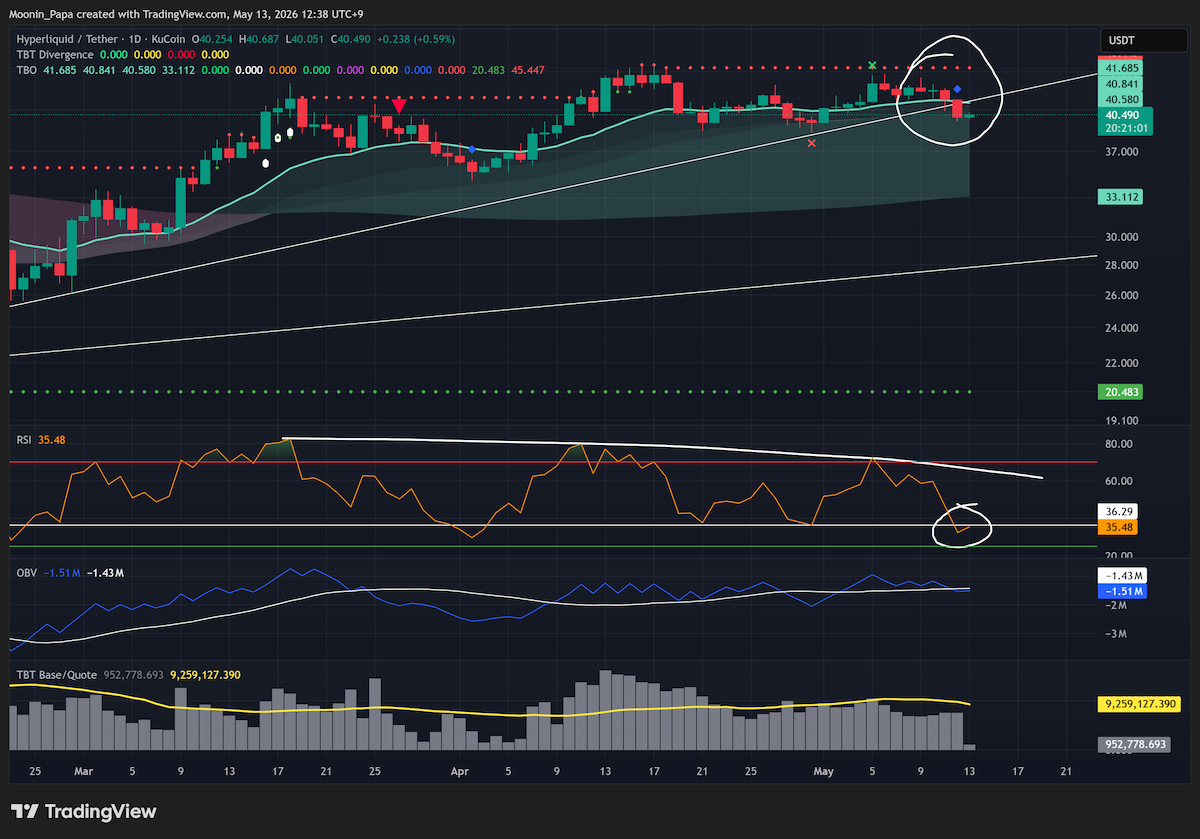Click the red down-triangle signal marker
Screen dimensions: 1200x839
tap(399, 106)
